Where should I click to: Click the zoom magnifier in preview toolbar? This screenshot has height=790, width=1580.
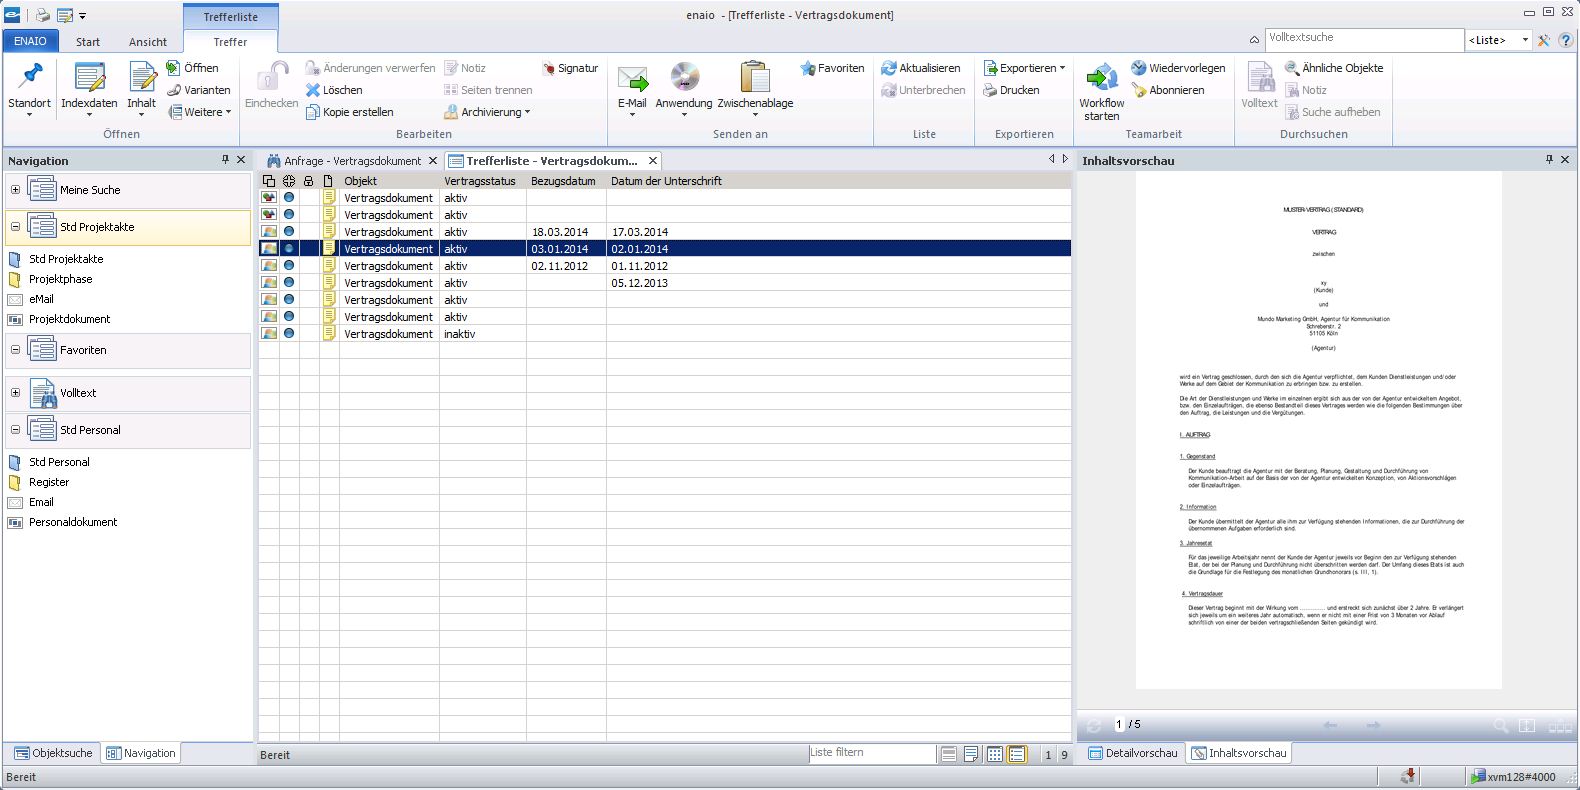pyautogui.click(x=1500, y=725)
